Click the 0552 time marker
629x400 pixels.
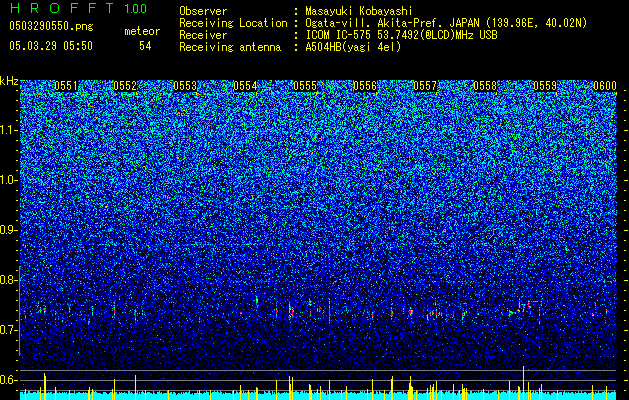[x=126, y=86]
